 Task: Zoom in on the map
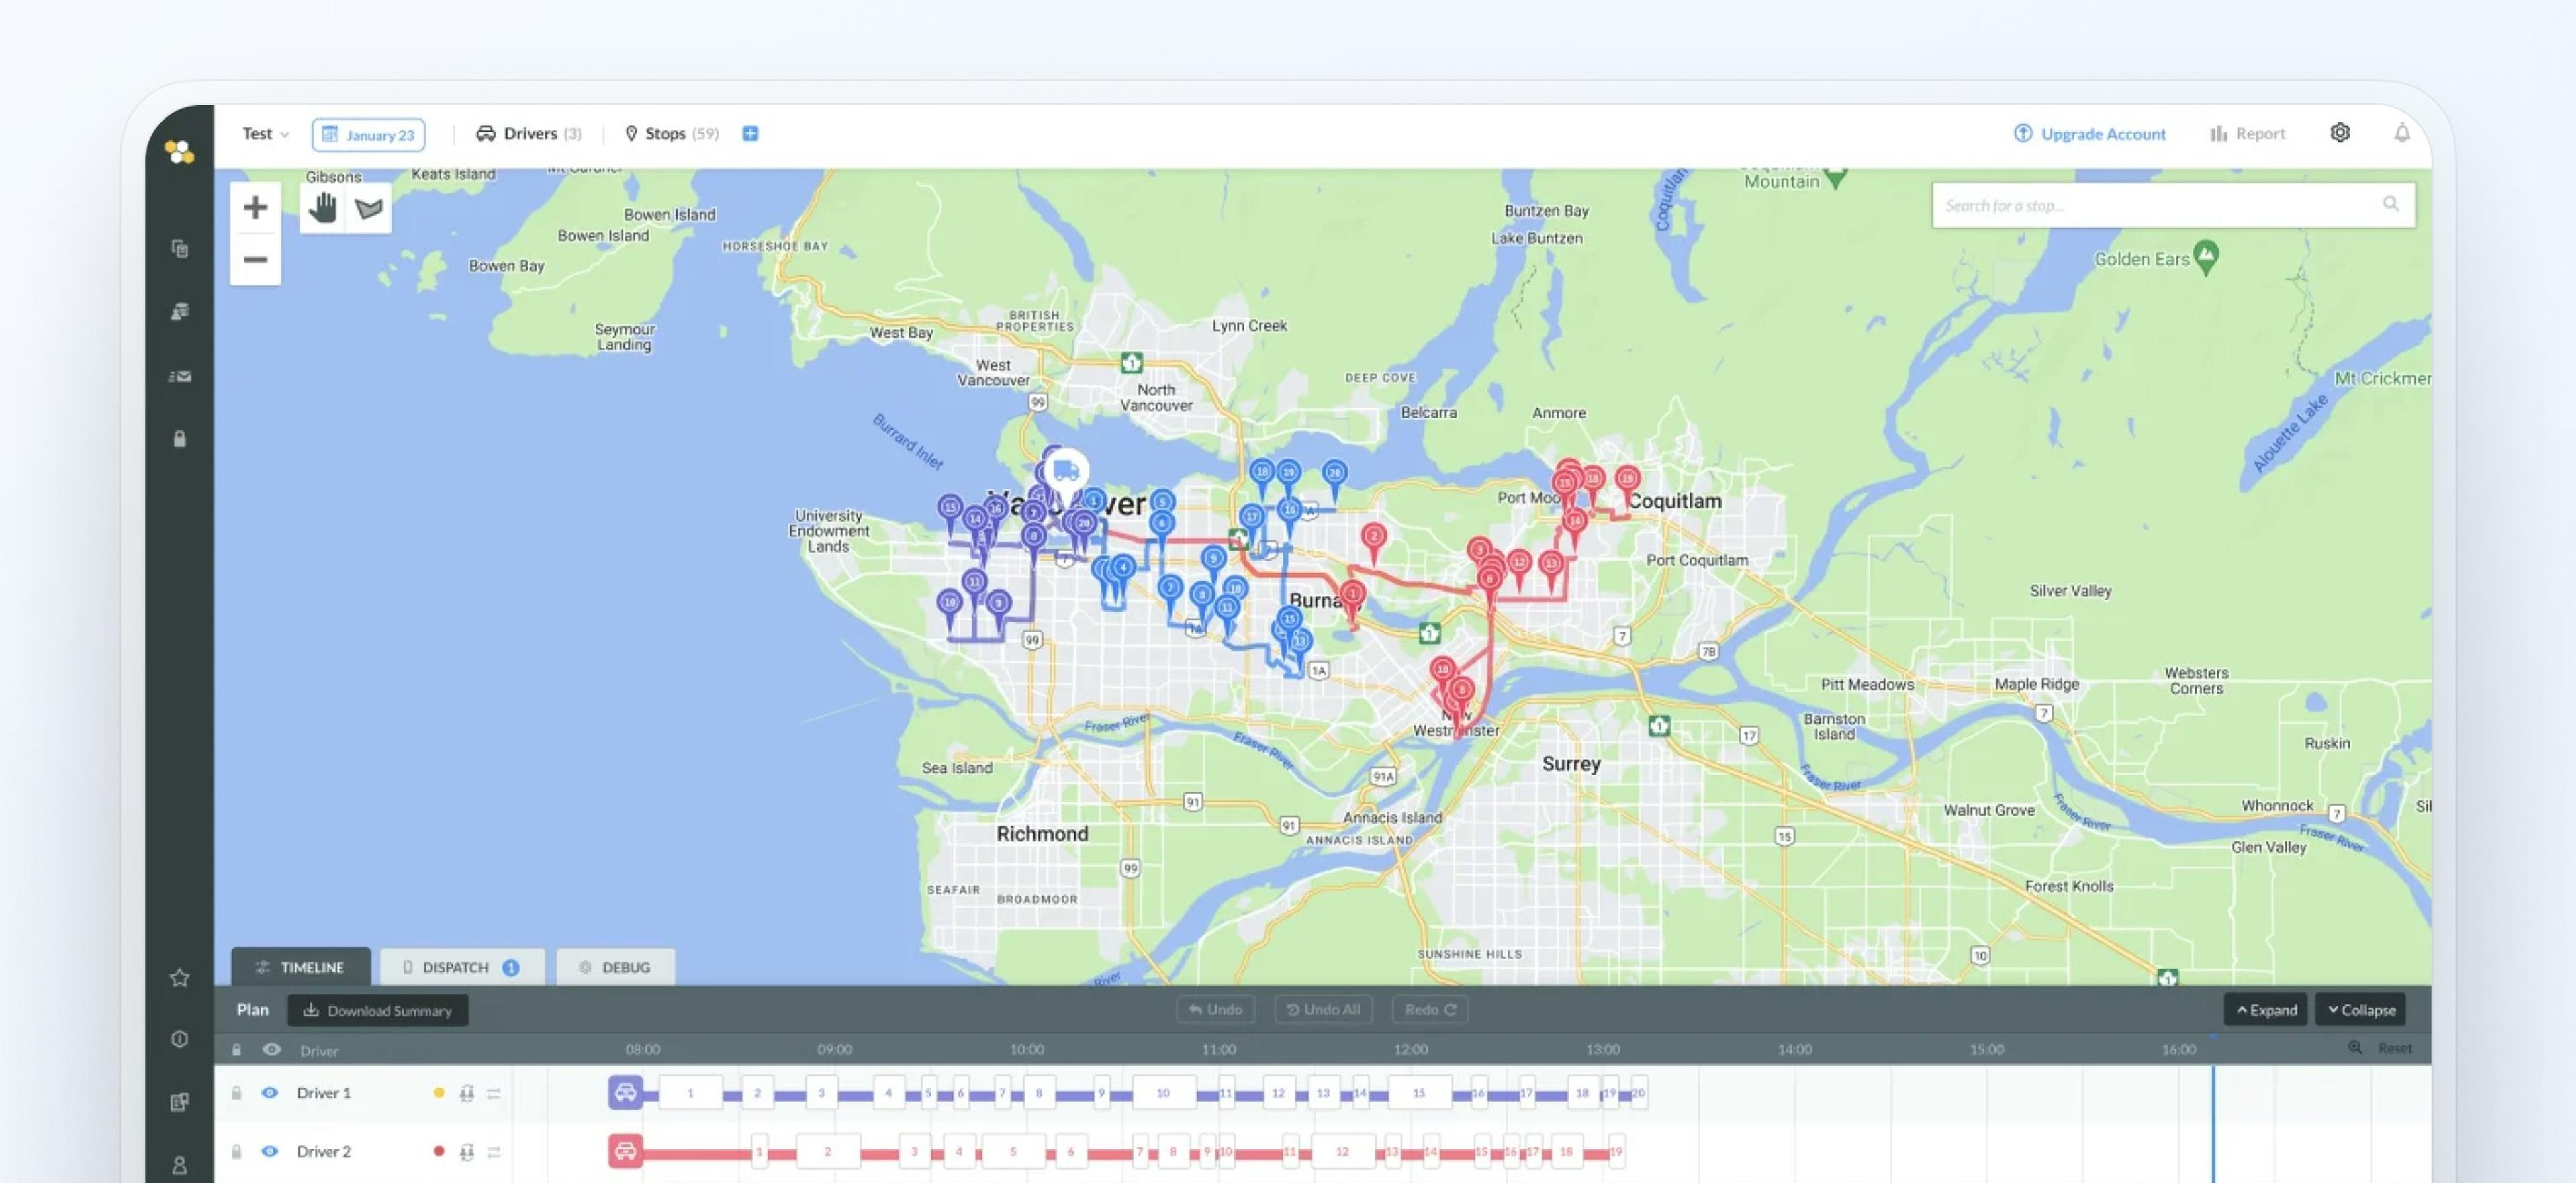click(255, 208)
